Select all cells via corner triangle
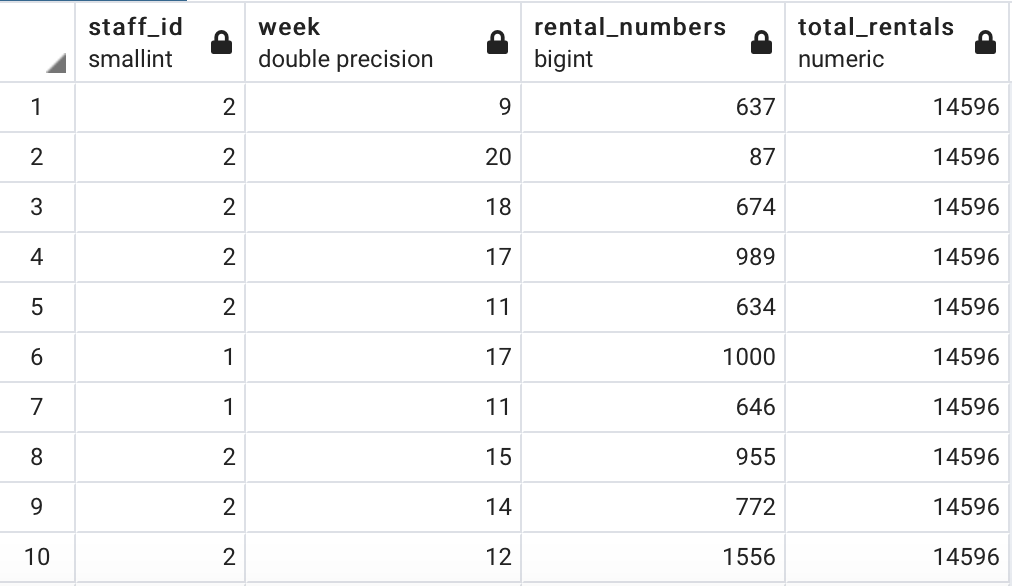Image resolution: width=1012 pixels, height=586 pixels. [x=56, y=63]
